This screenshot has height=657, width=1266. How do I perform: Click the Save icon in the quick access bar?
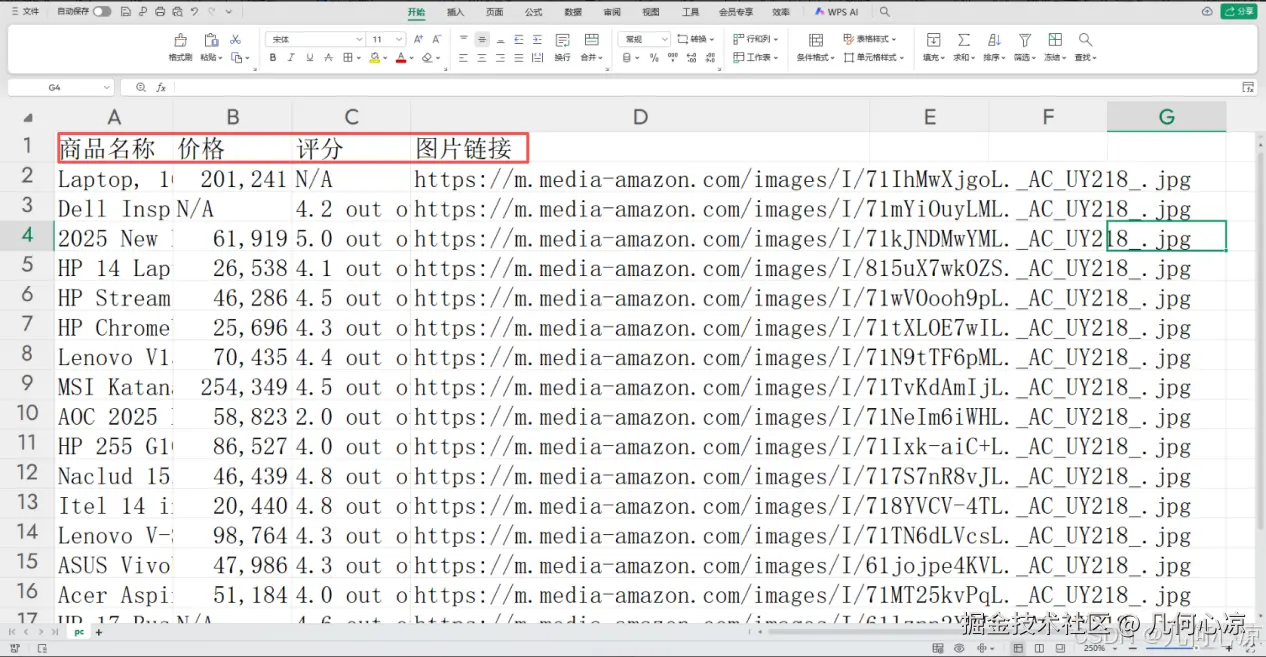(x=126, y=12)
